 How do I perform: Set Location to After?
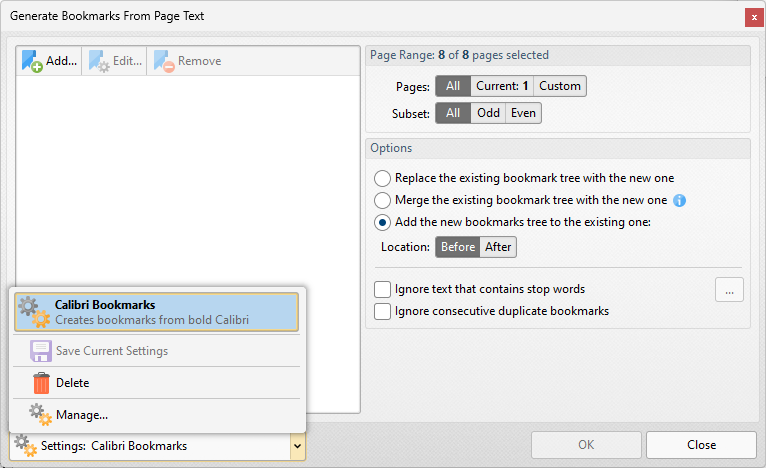498,247
